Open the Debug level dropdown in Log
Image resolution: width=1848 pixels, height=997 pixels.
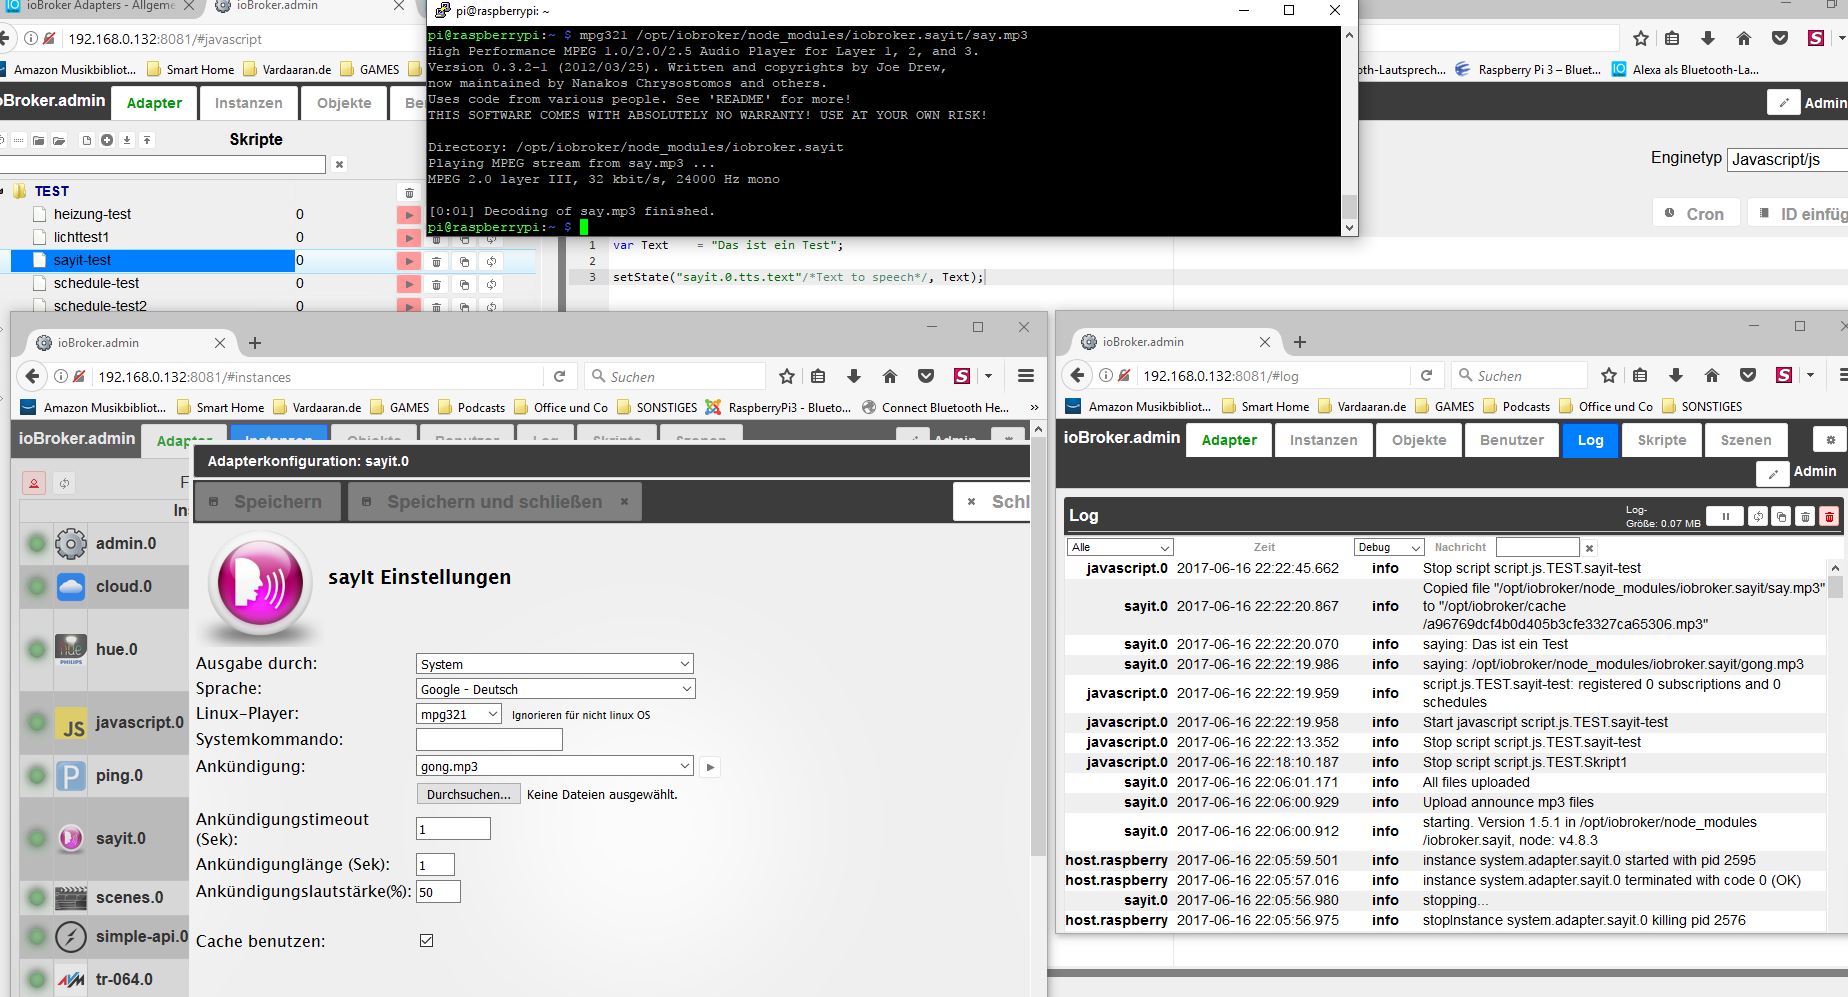tap(1388, 547)
